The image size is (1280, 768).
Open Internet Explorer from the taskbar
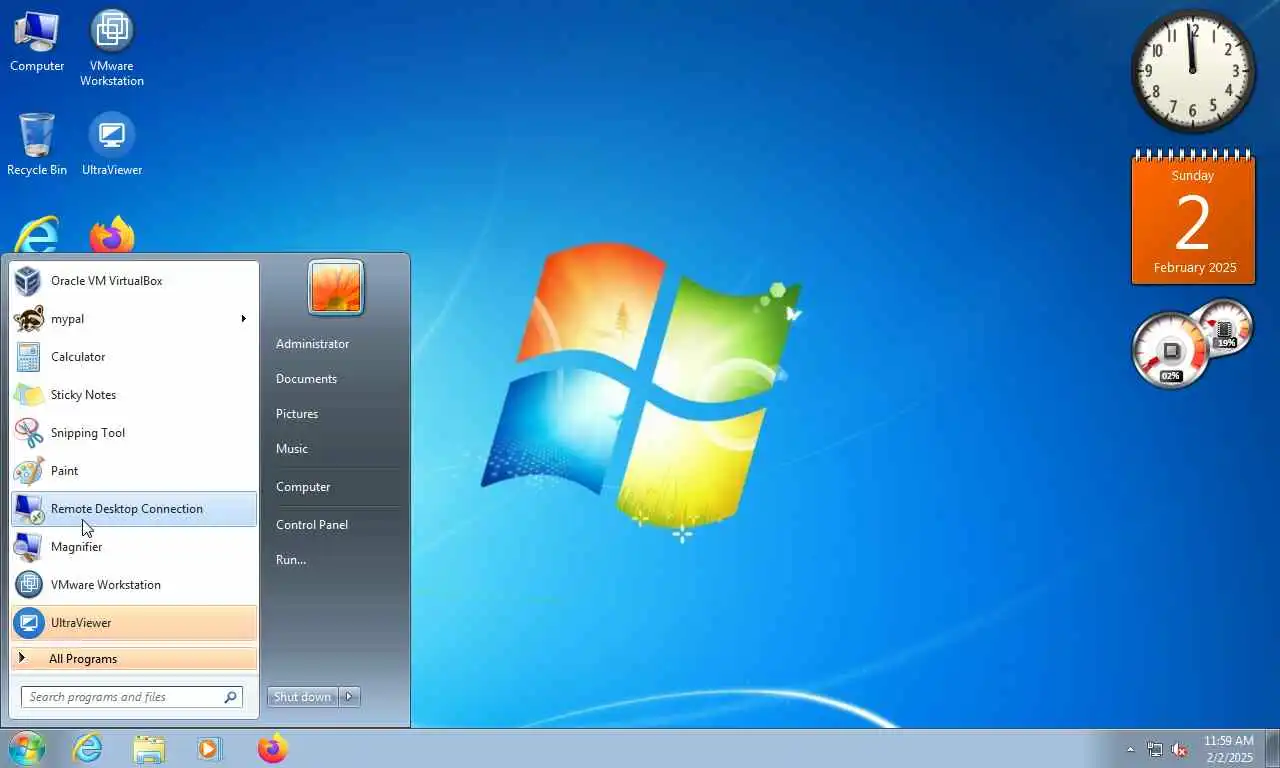tap(88, 748)
